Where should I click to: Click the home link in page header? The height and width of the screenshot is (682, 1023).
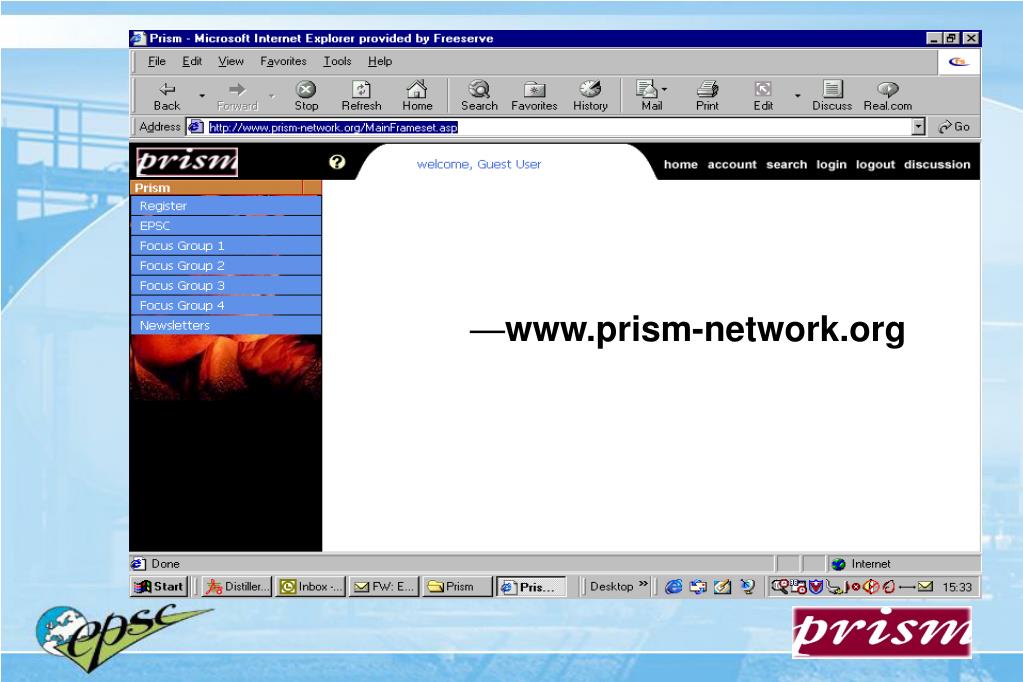point(680,164)
